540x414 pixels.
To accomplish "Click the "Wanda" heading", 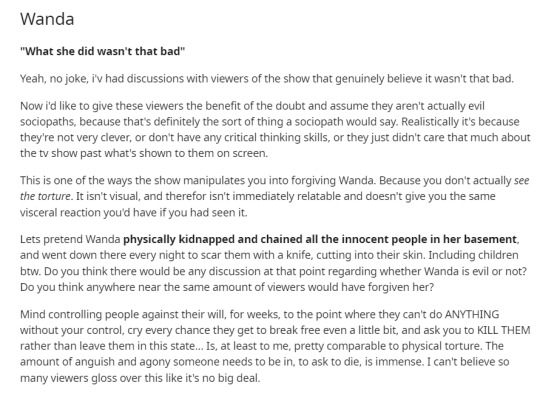I will tap(47, 19).
